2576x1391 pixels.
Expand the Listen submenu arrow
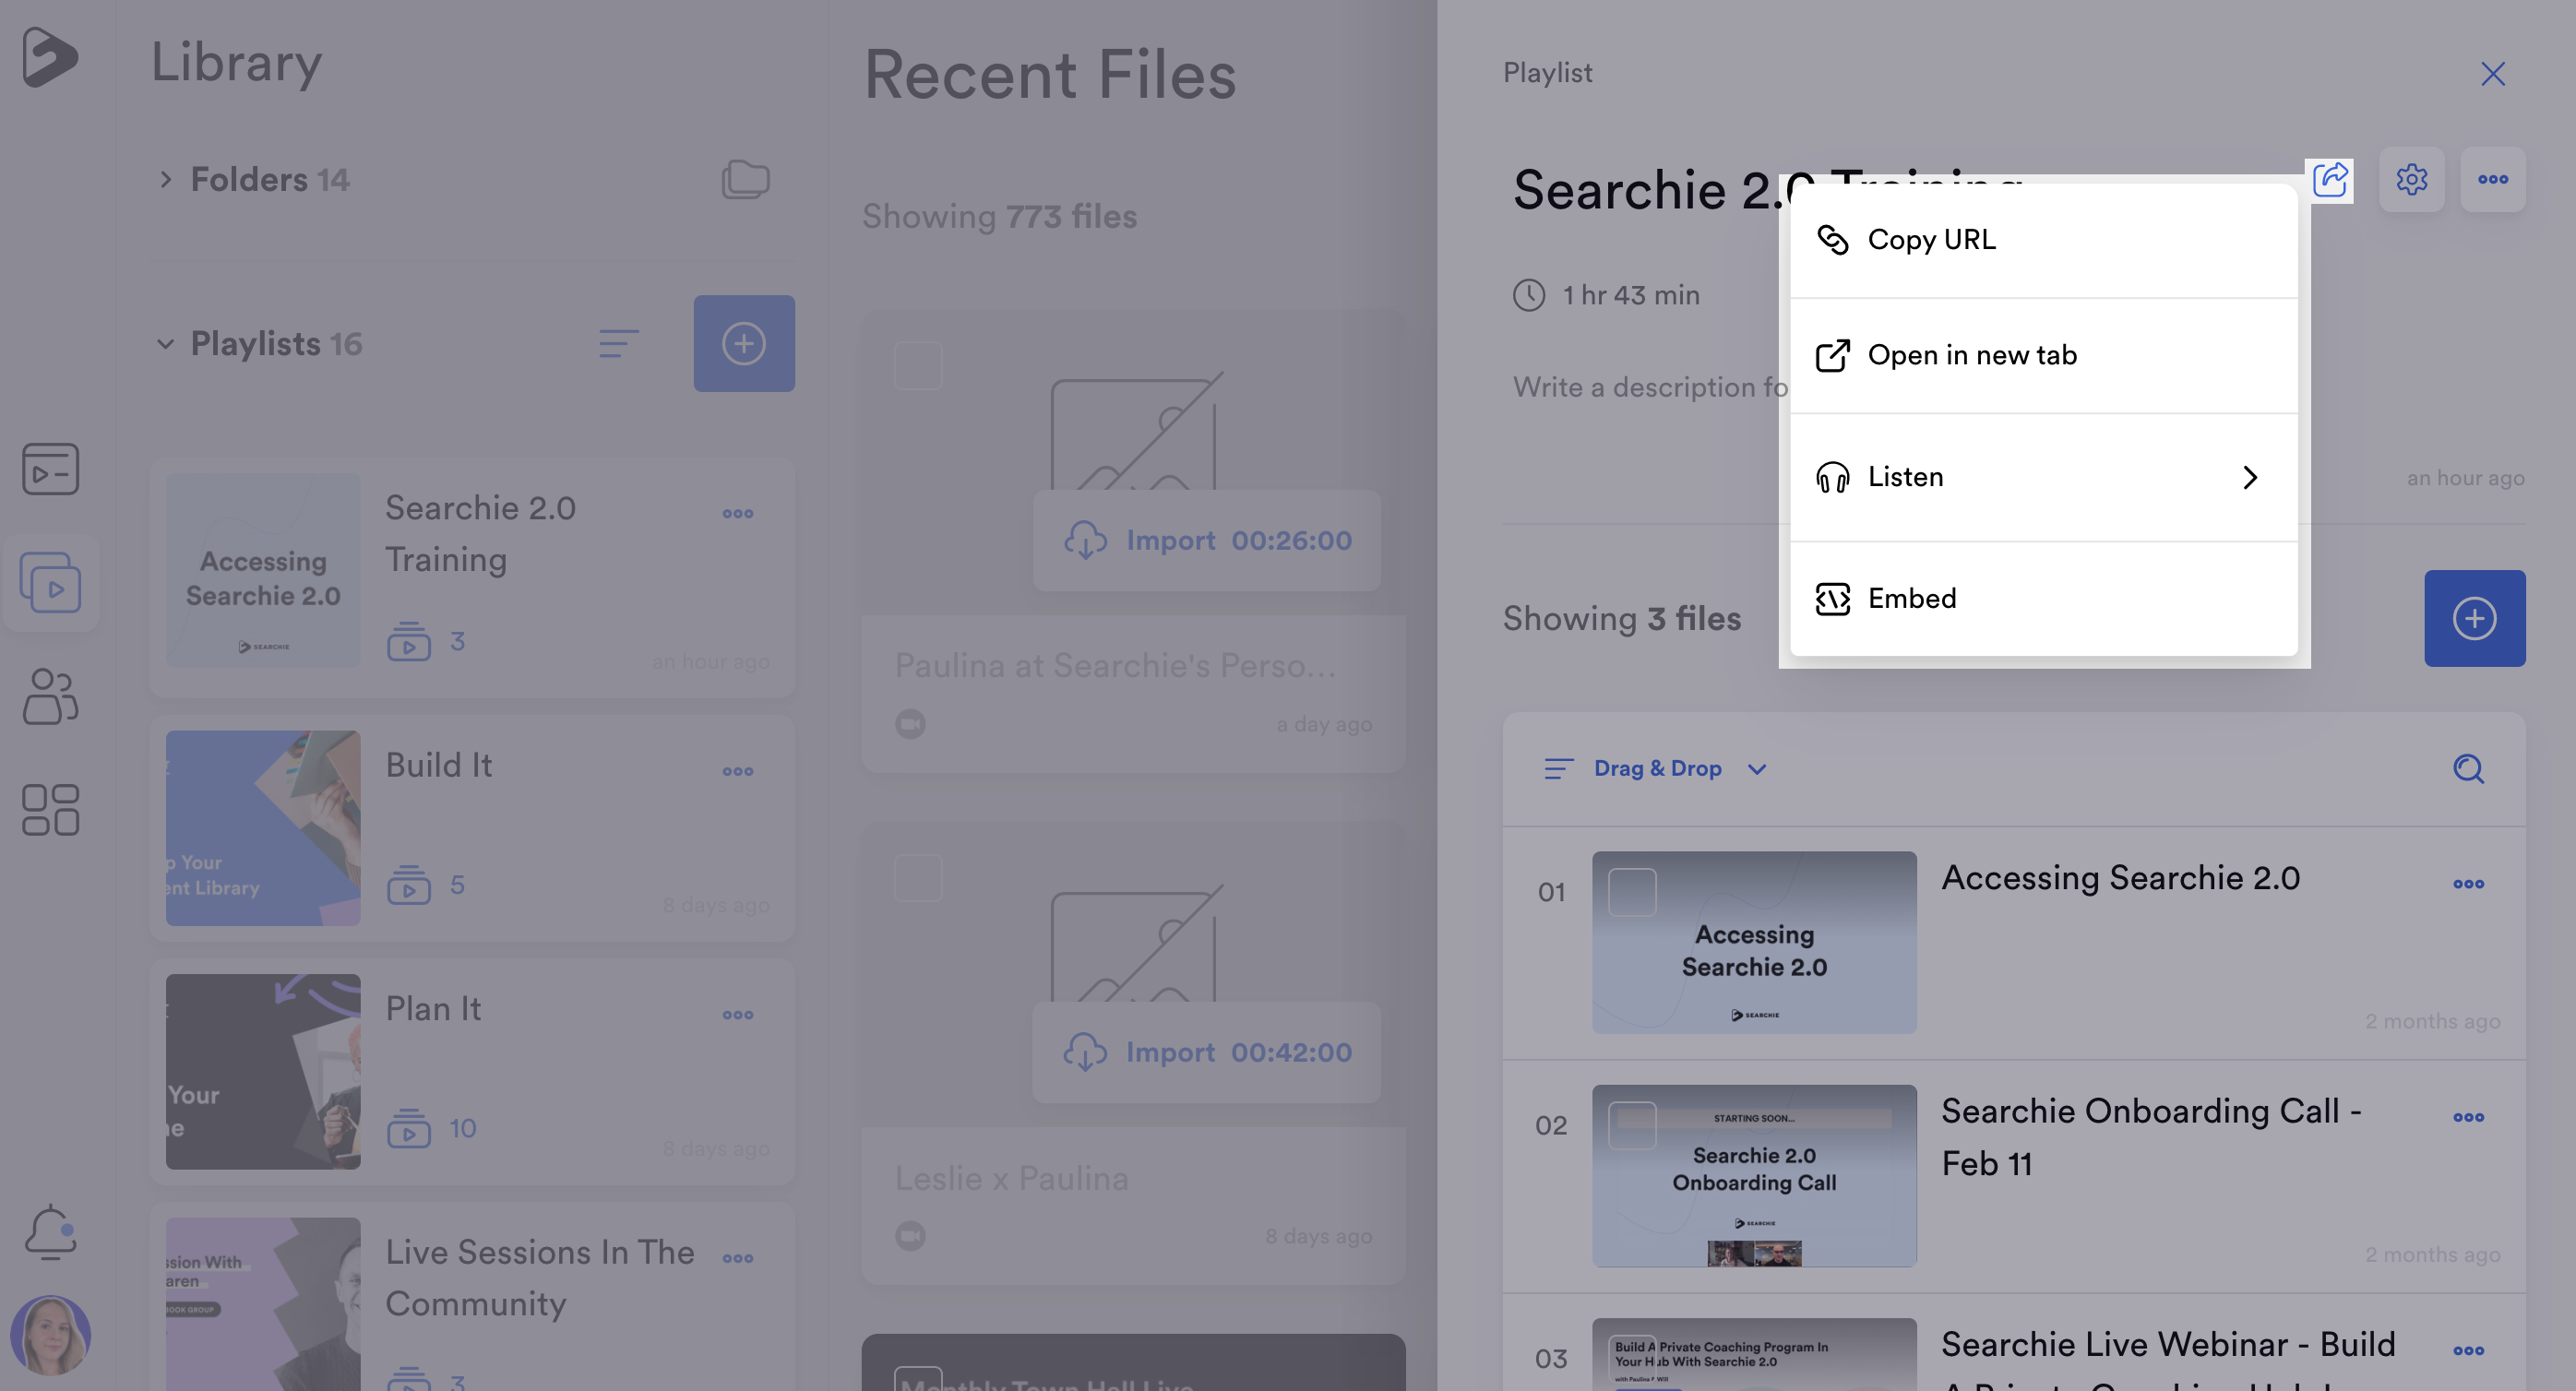2250,477
